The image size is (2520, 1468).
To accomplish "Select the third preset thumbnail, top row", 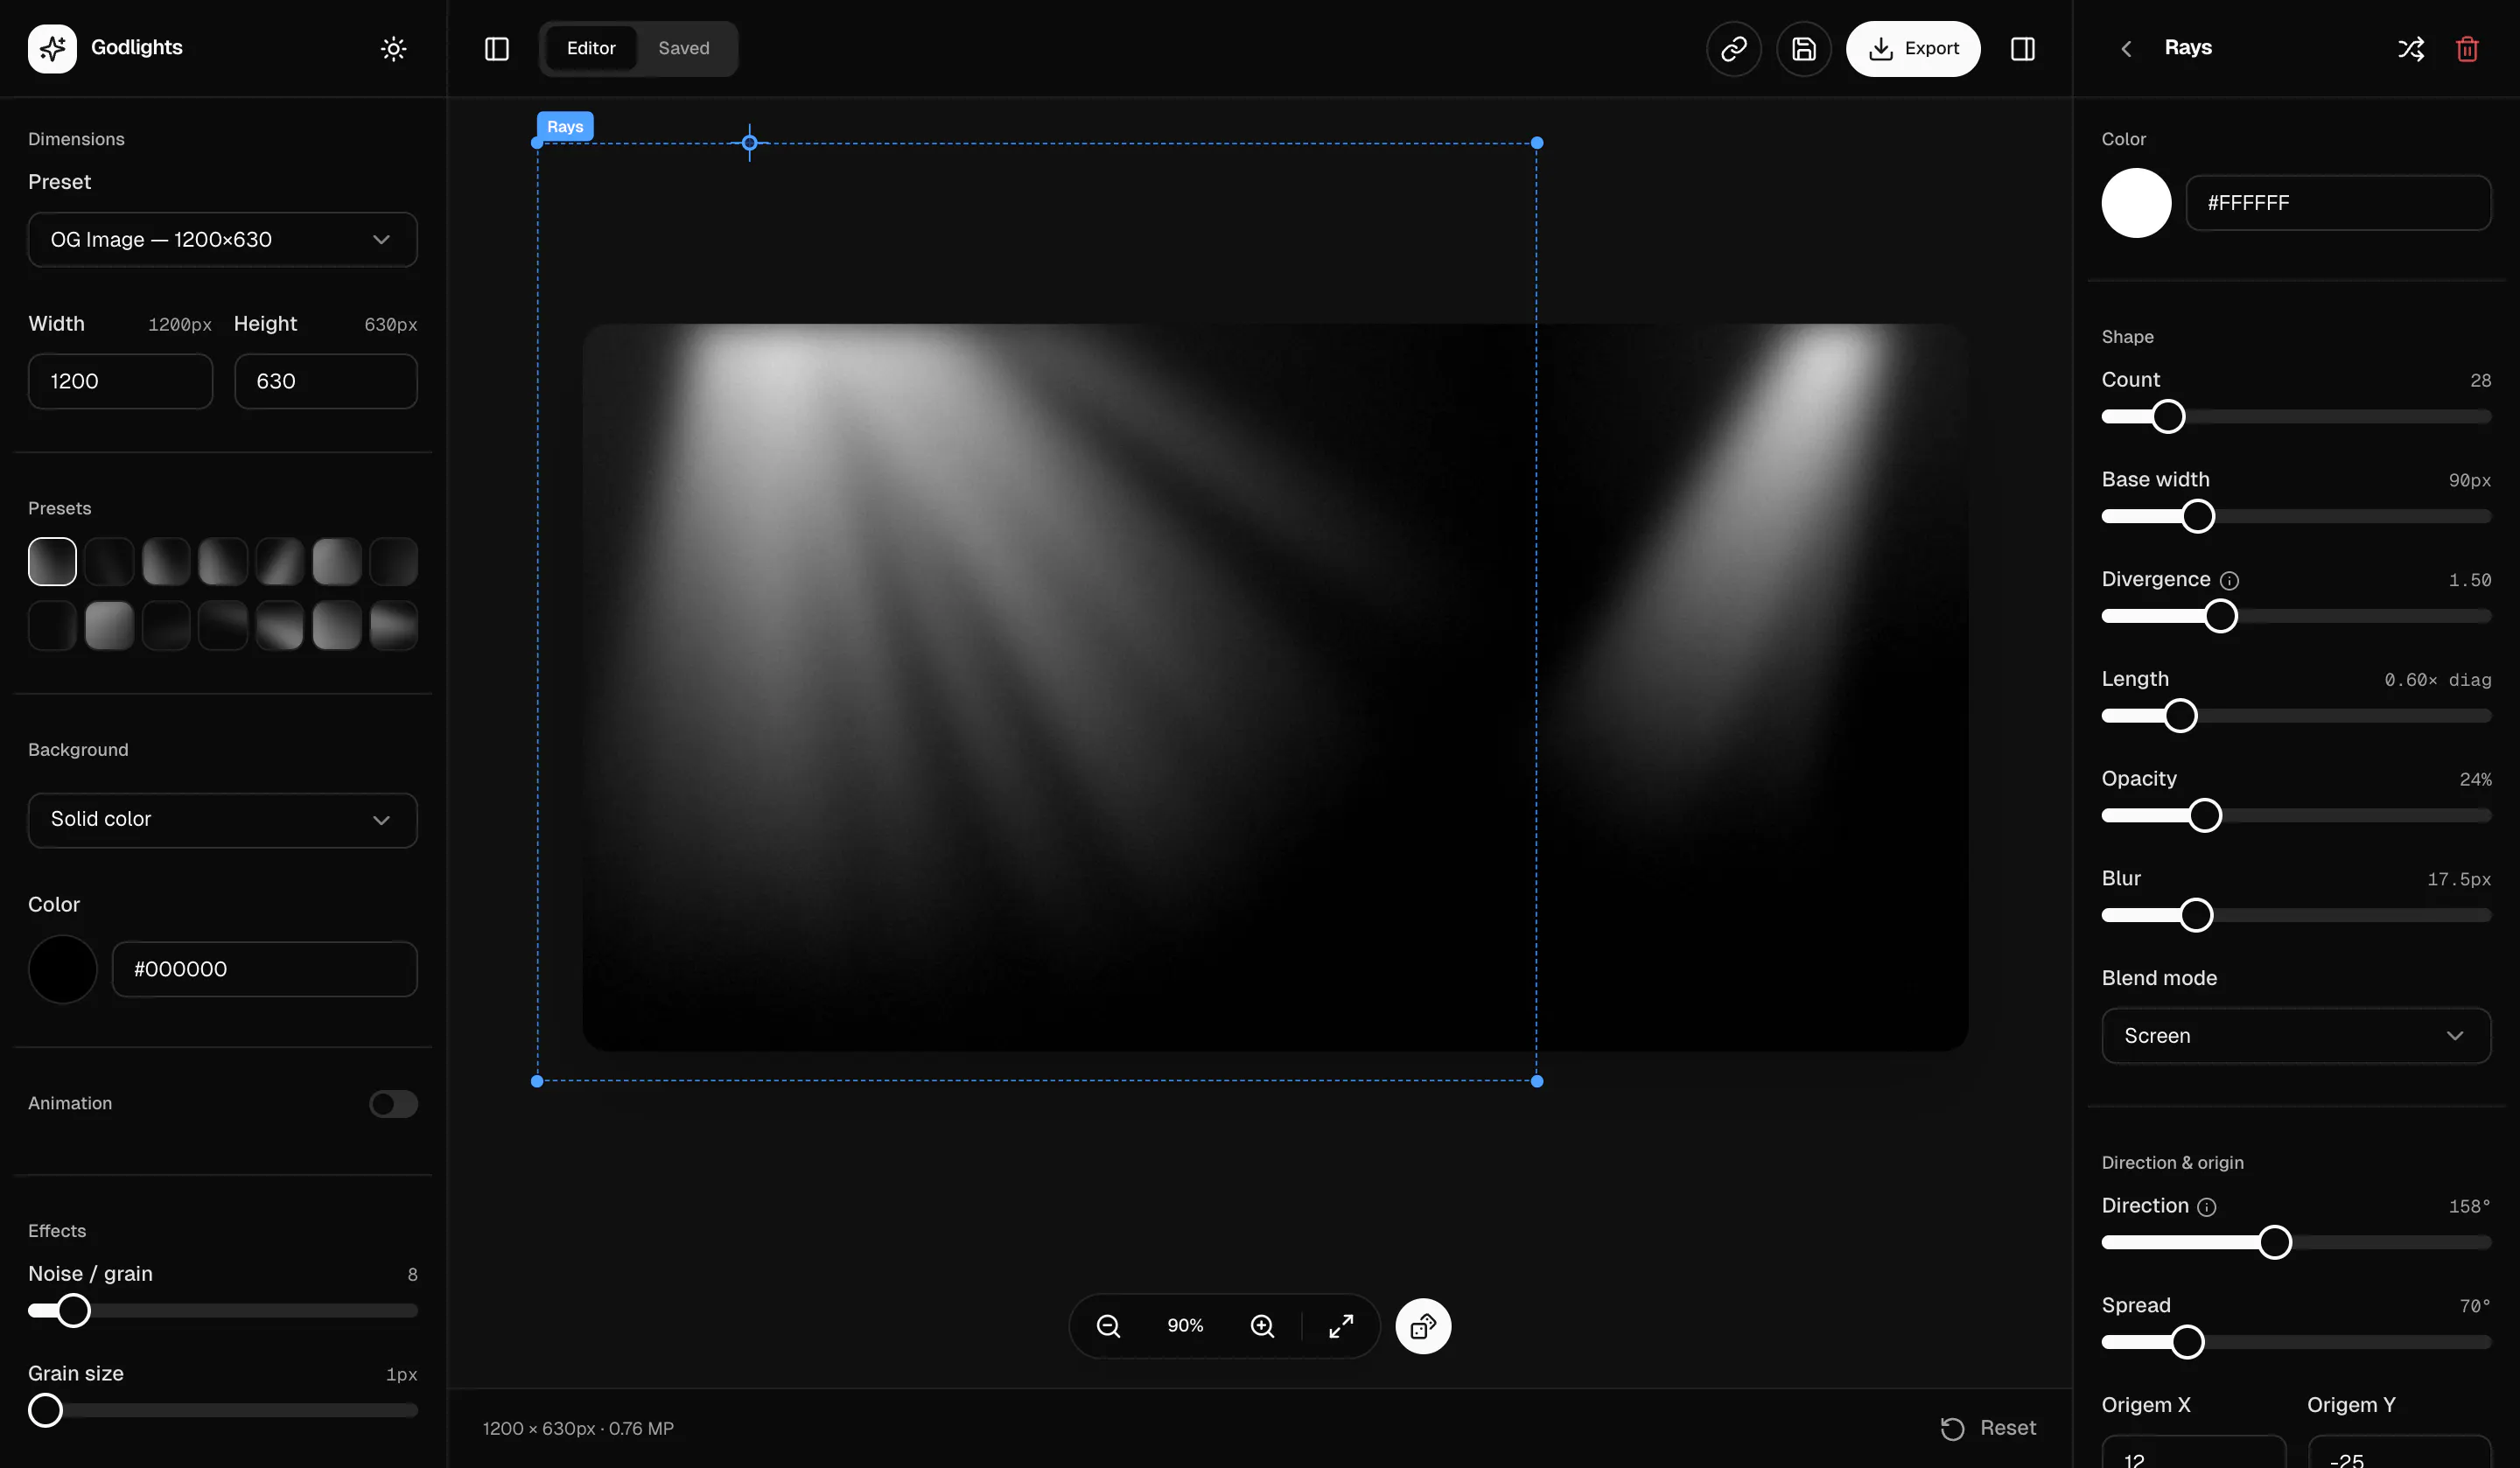I will (x=166, y=562).
